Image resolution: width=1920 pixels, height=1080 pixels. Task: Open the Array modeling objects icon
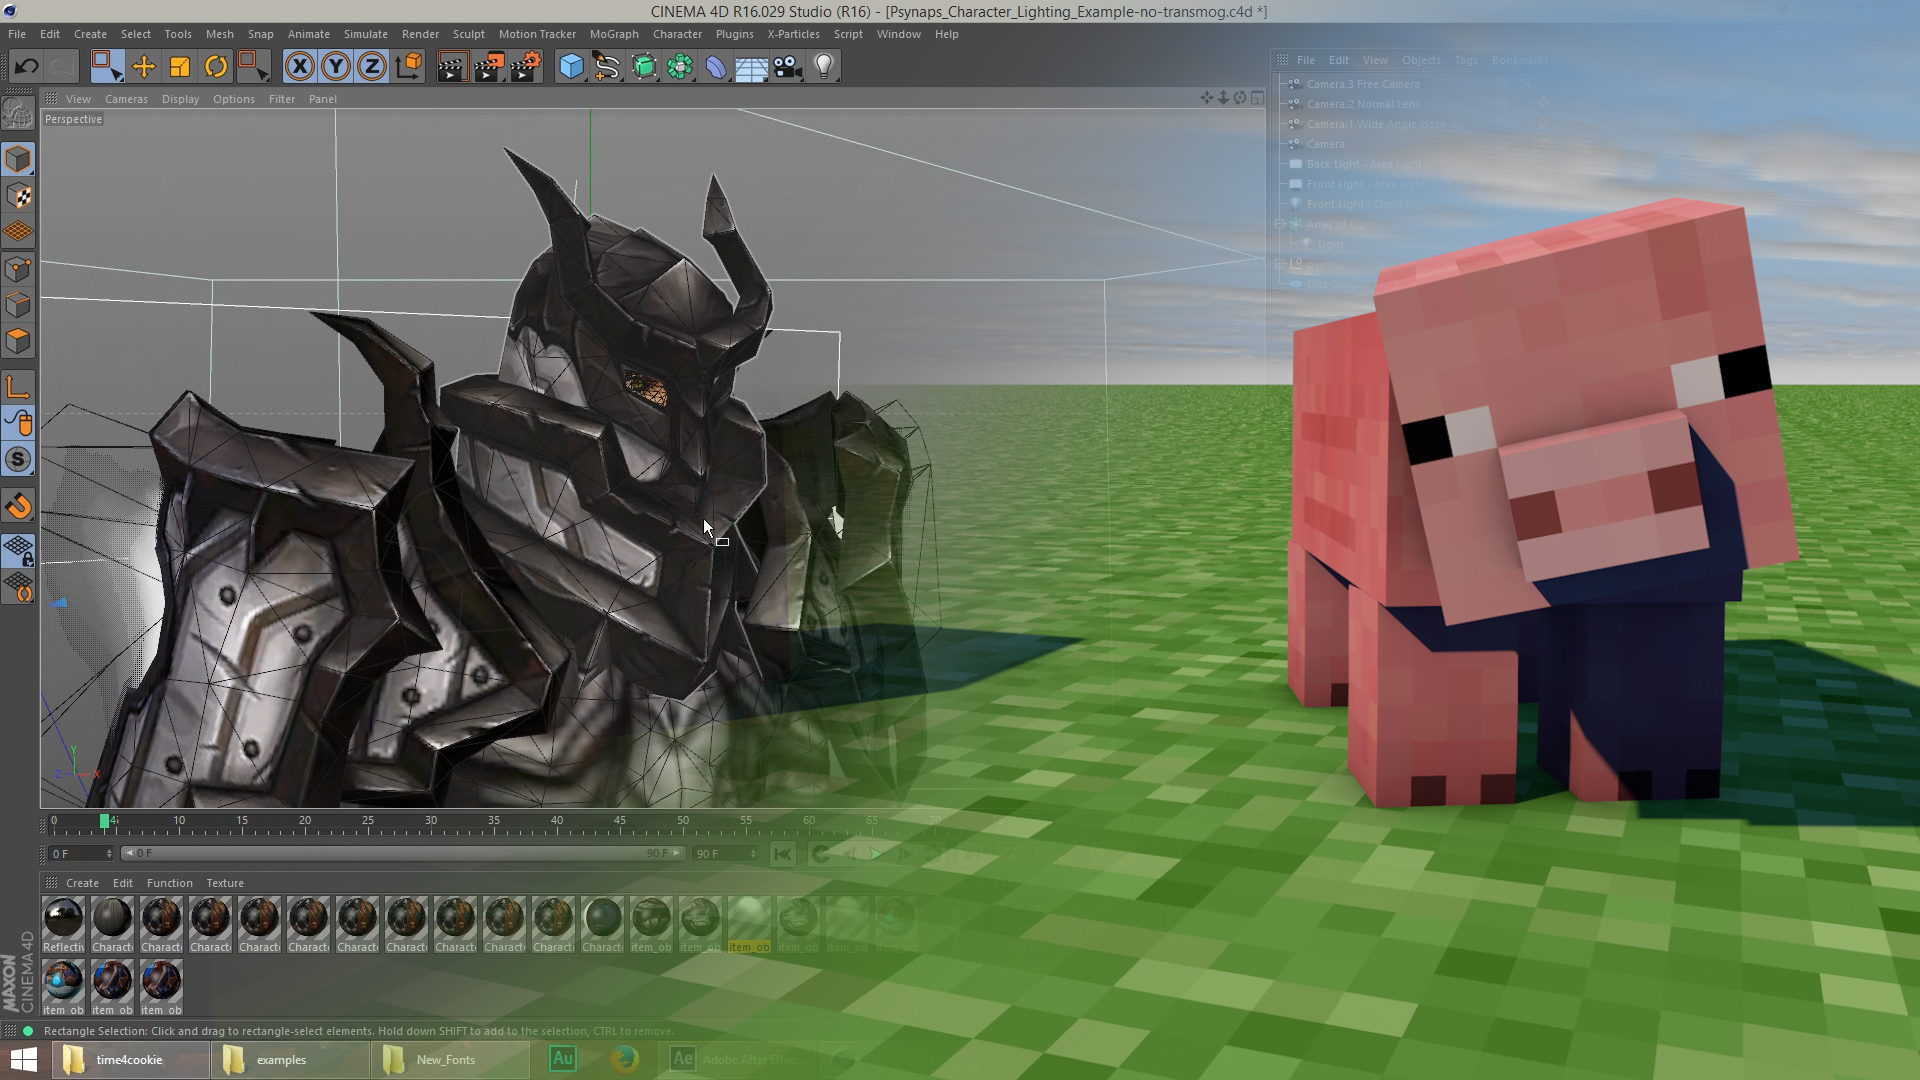click(x=680, y=67)
